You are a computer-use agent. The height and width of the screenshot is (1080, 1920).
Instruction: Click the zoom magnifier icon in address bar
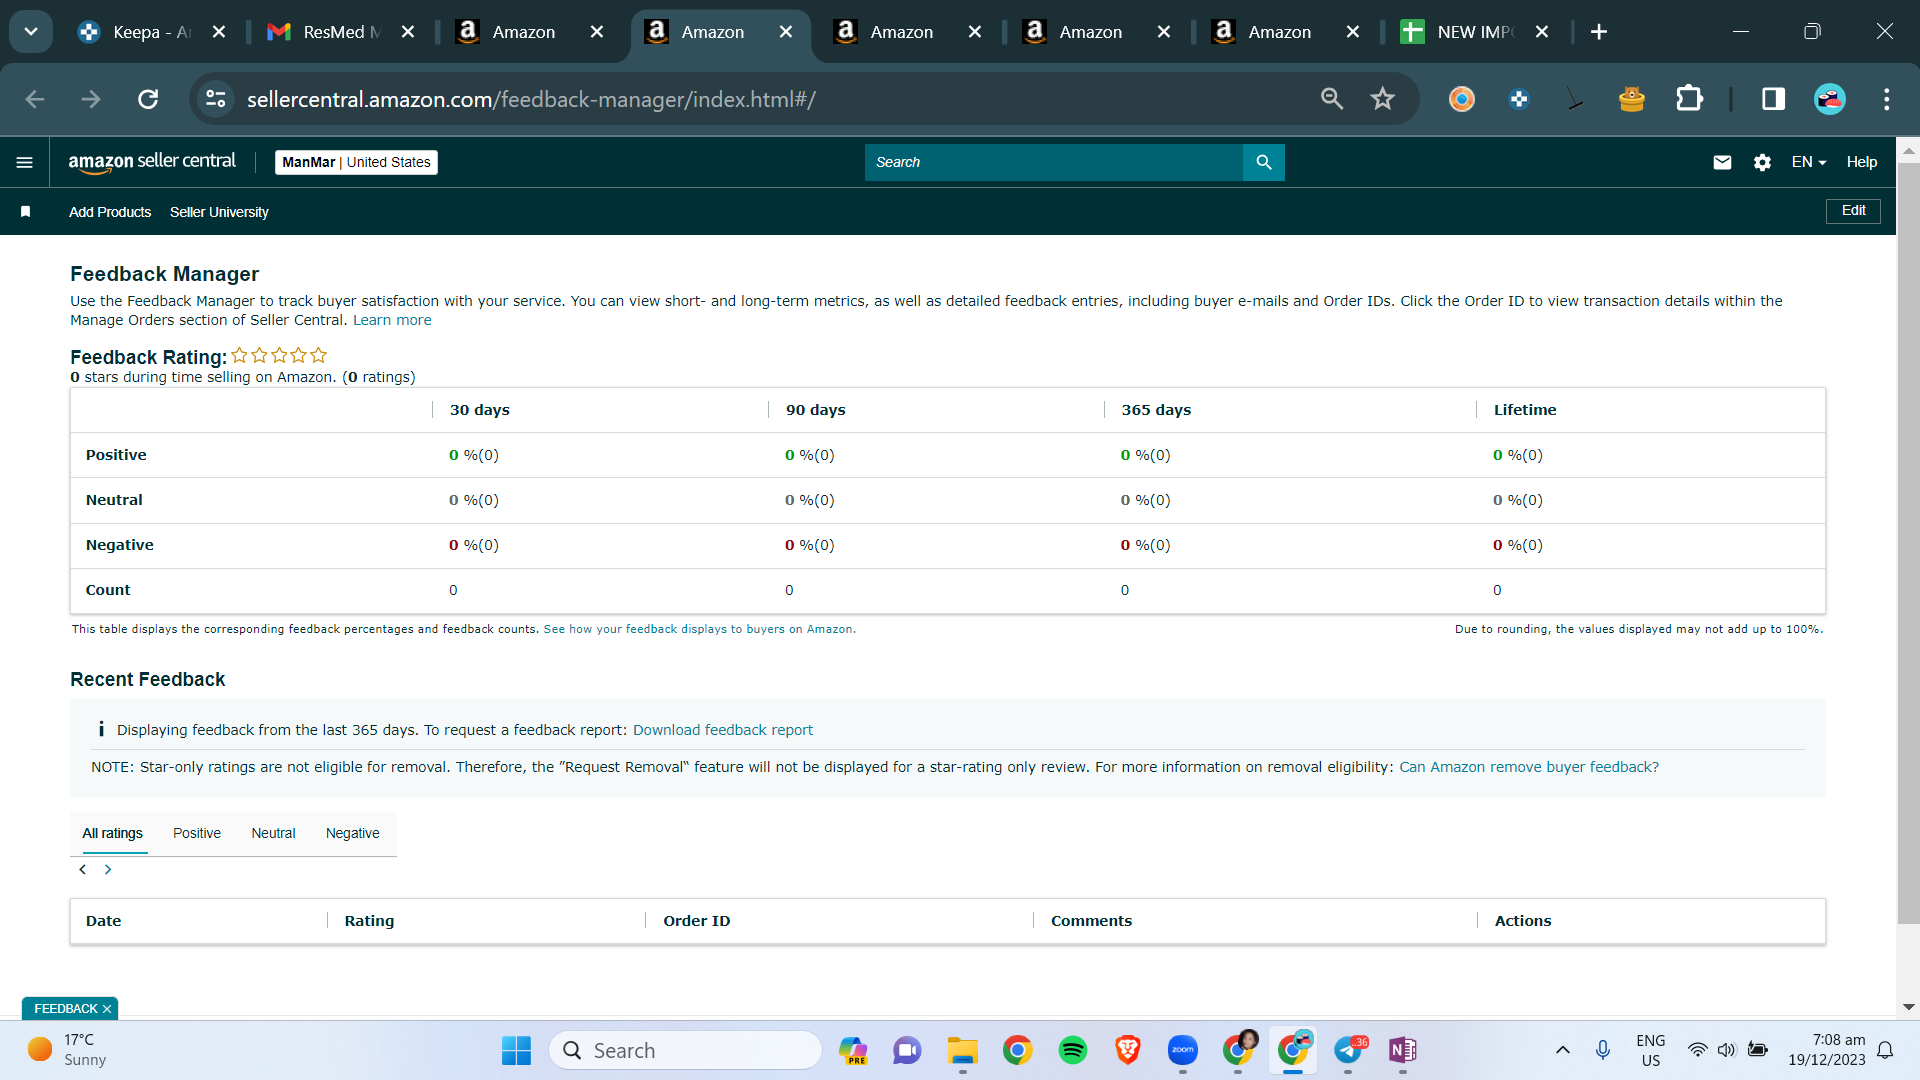(1332, 99)
